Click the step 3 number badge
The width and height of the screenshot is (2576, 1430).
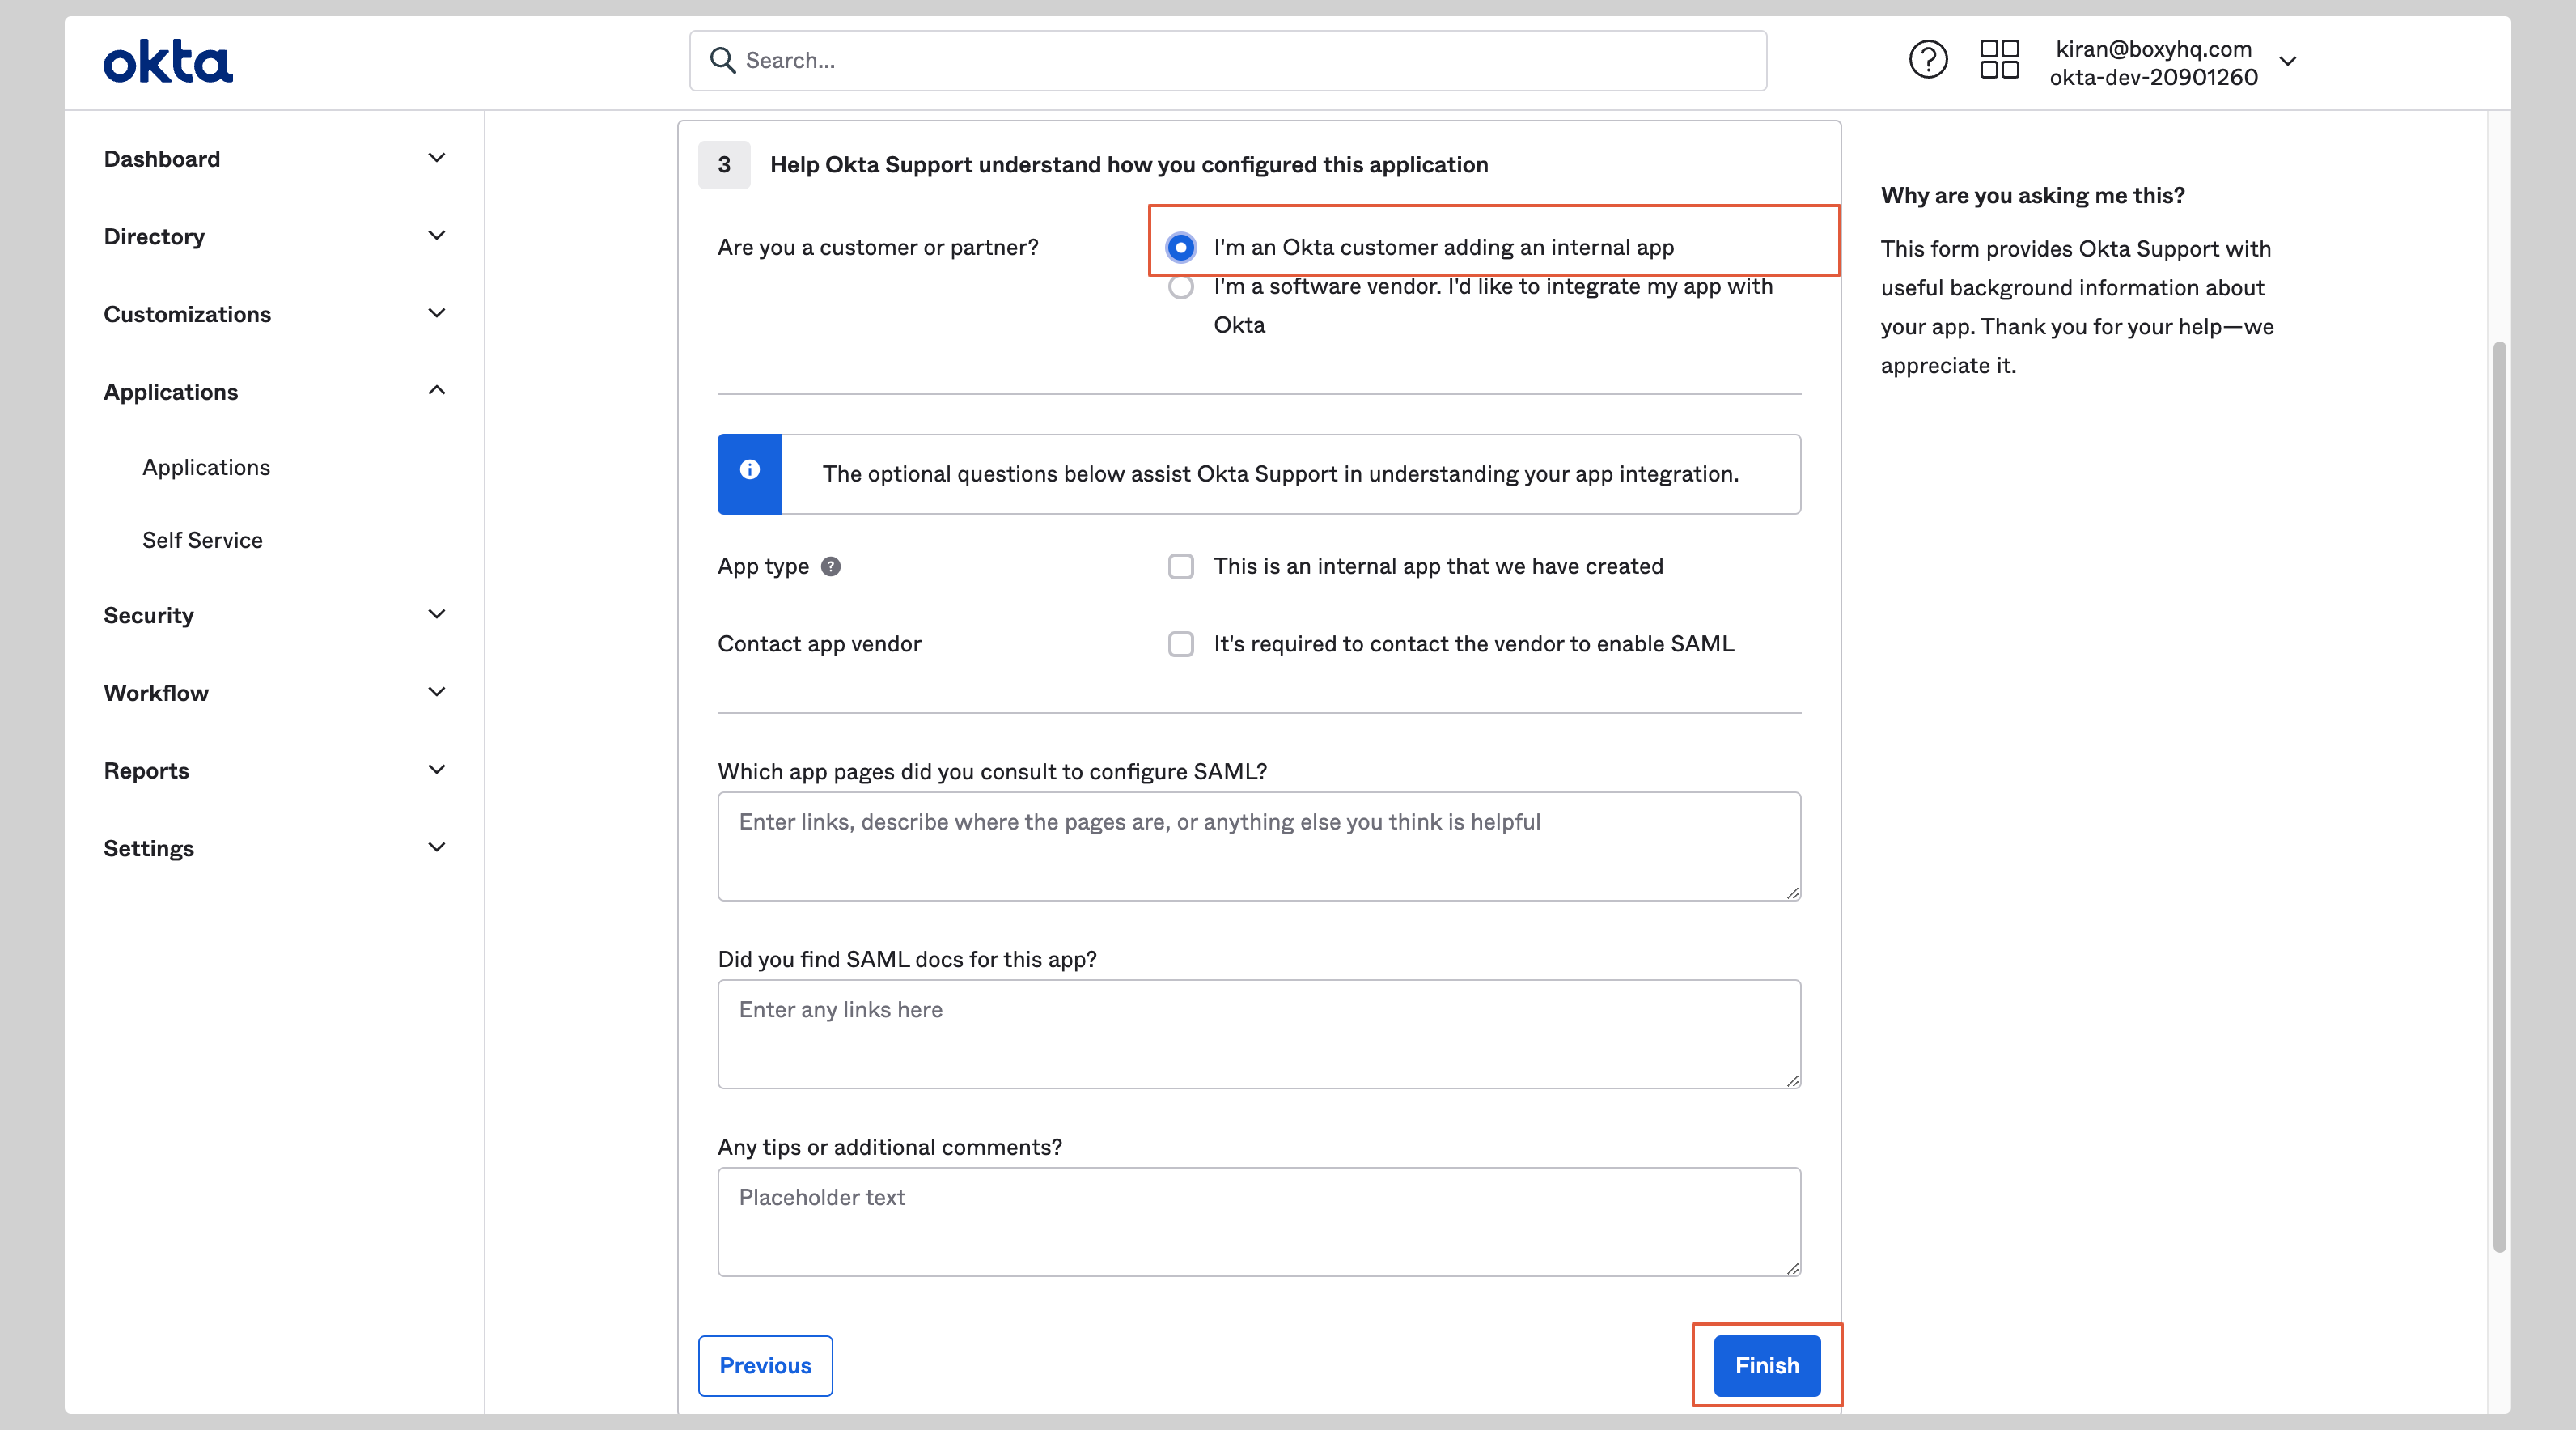723,164
